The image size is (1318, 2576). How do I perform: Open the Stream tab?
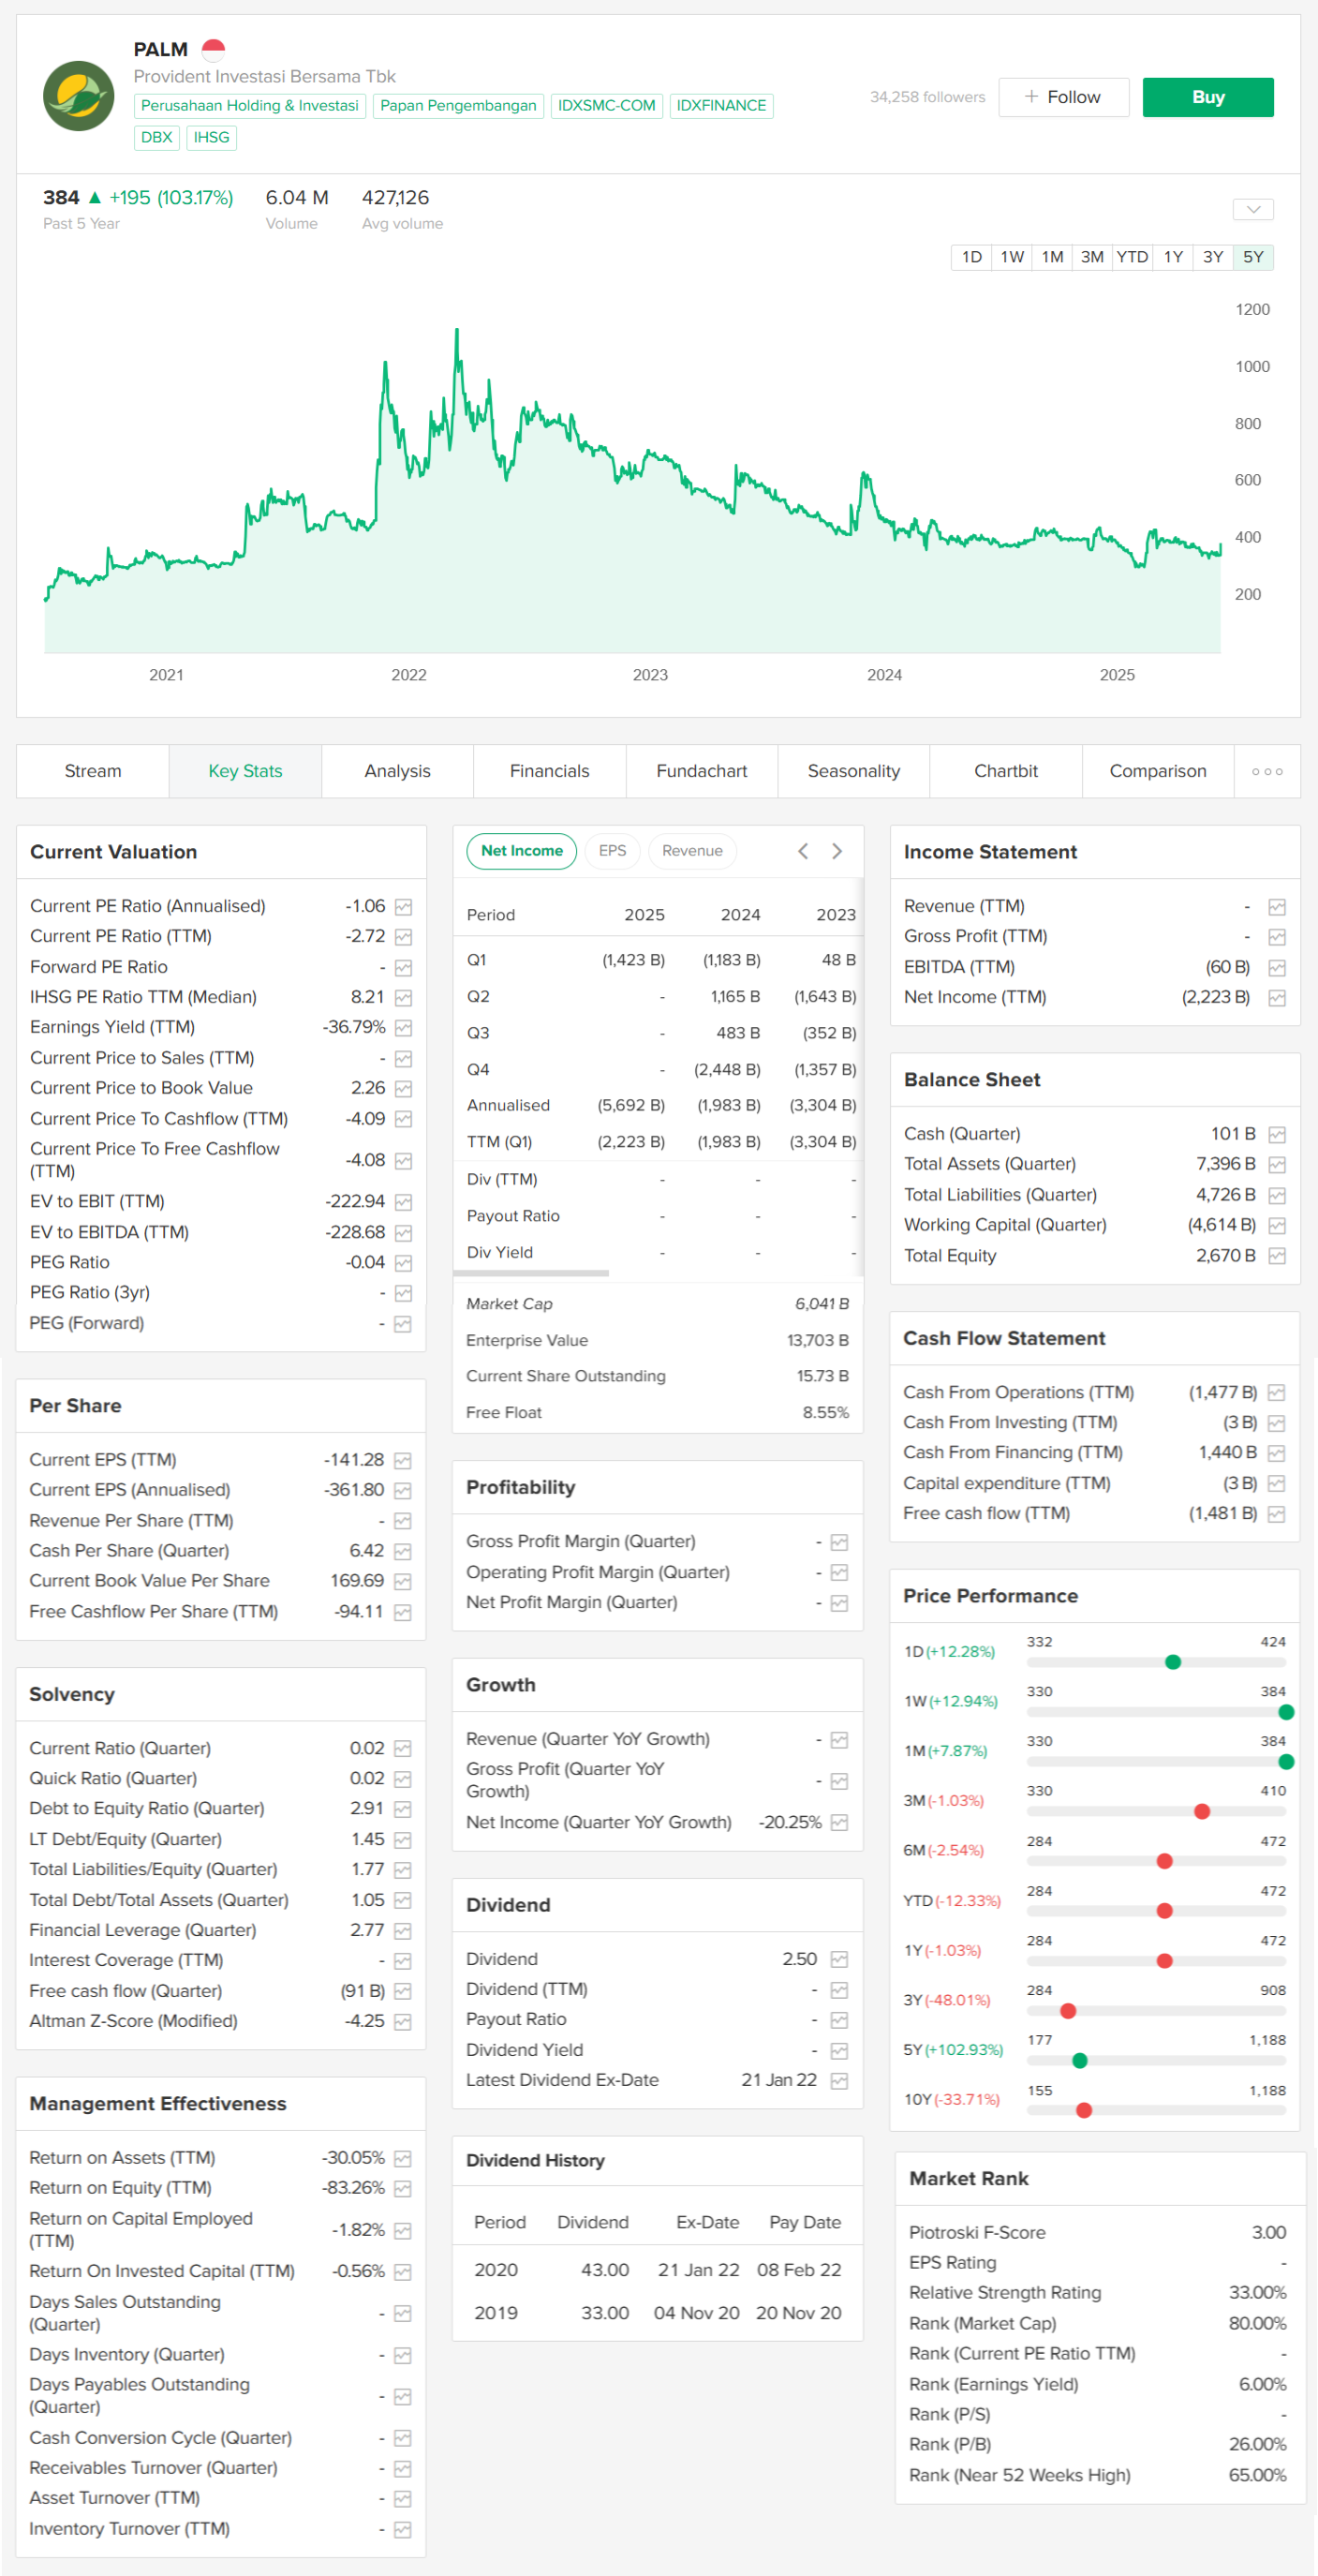pos(93,771)
